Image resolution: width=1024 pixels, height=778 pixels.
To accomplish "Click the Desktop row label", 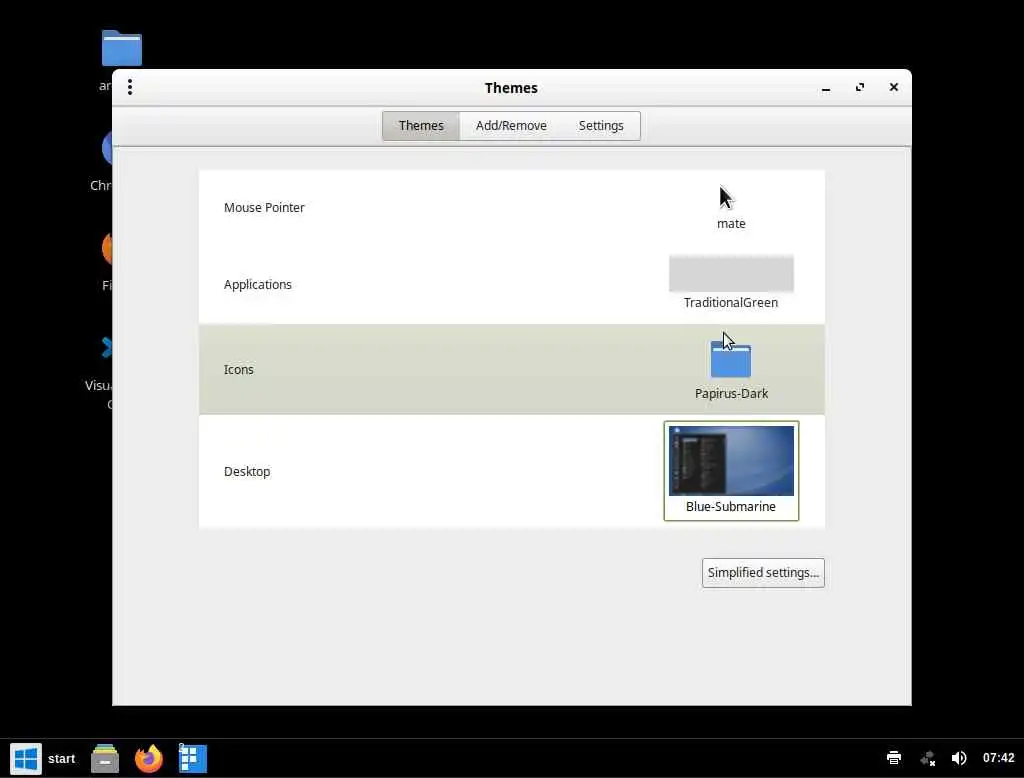I will 247,472.
